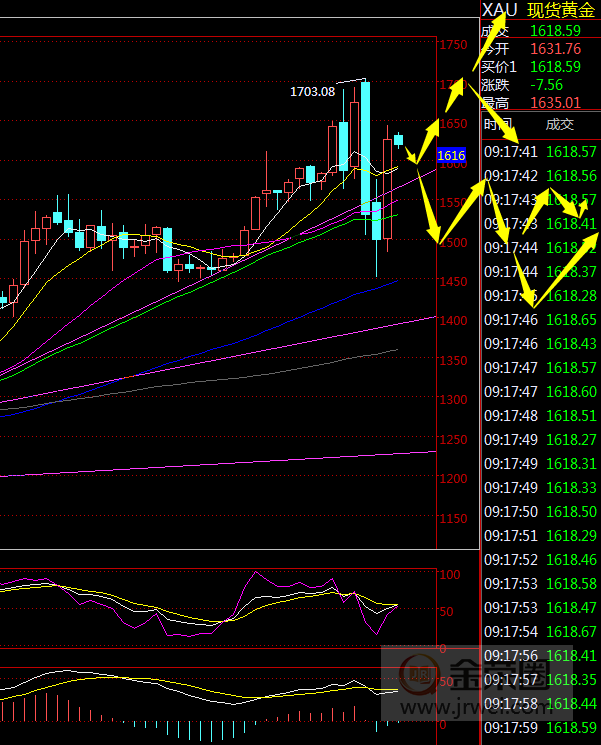The width and height of the screenshot is (601, 745).
Task: Click the 1750 price axis label
Action: tap(455, 46)
